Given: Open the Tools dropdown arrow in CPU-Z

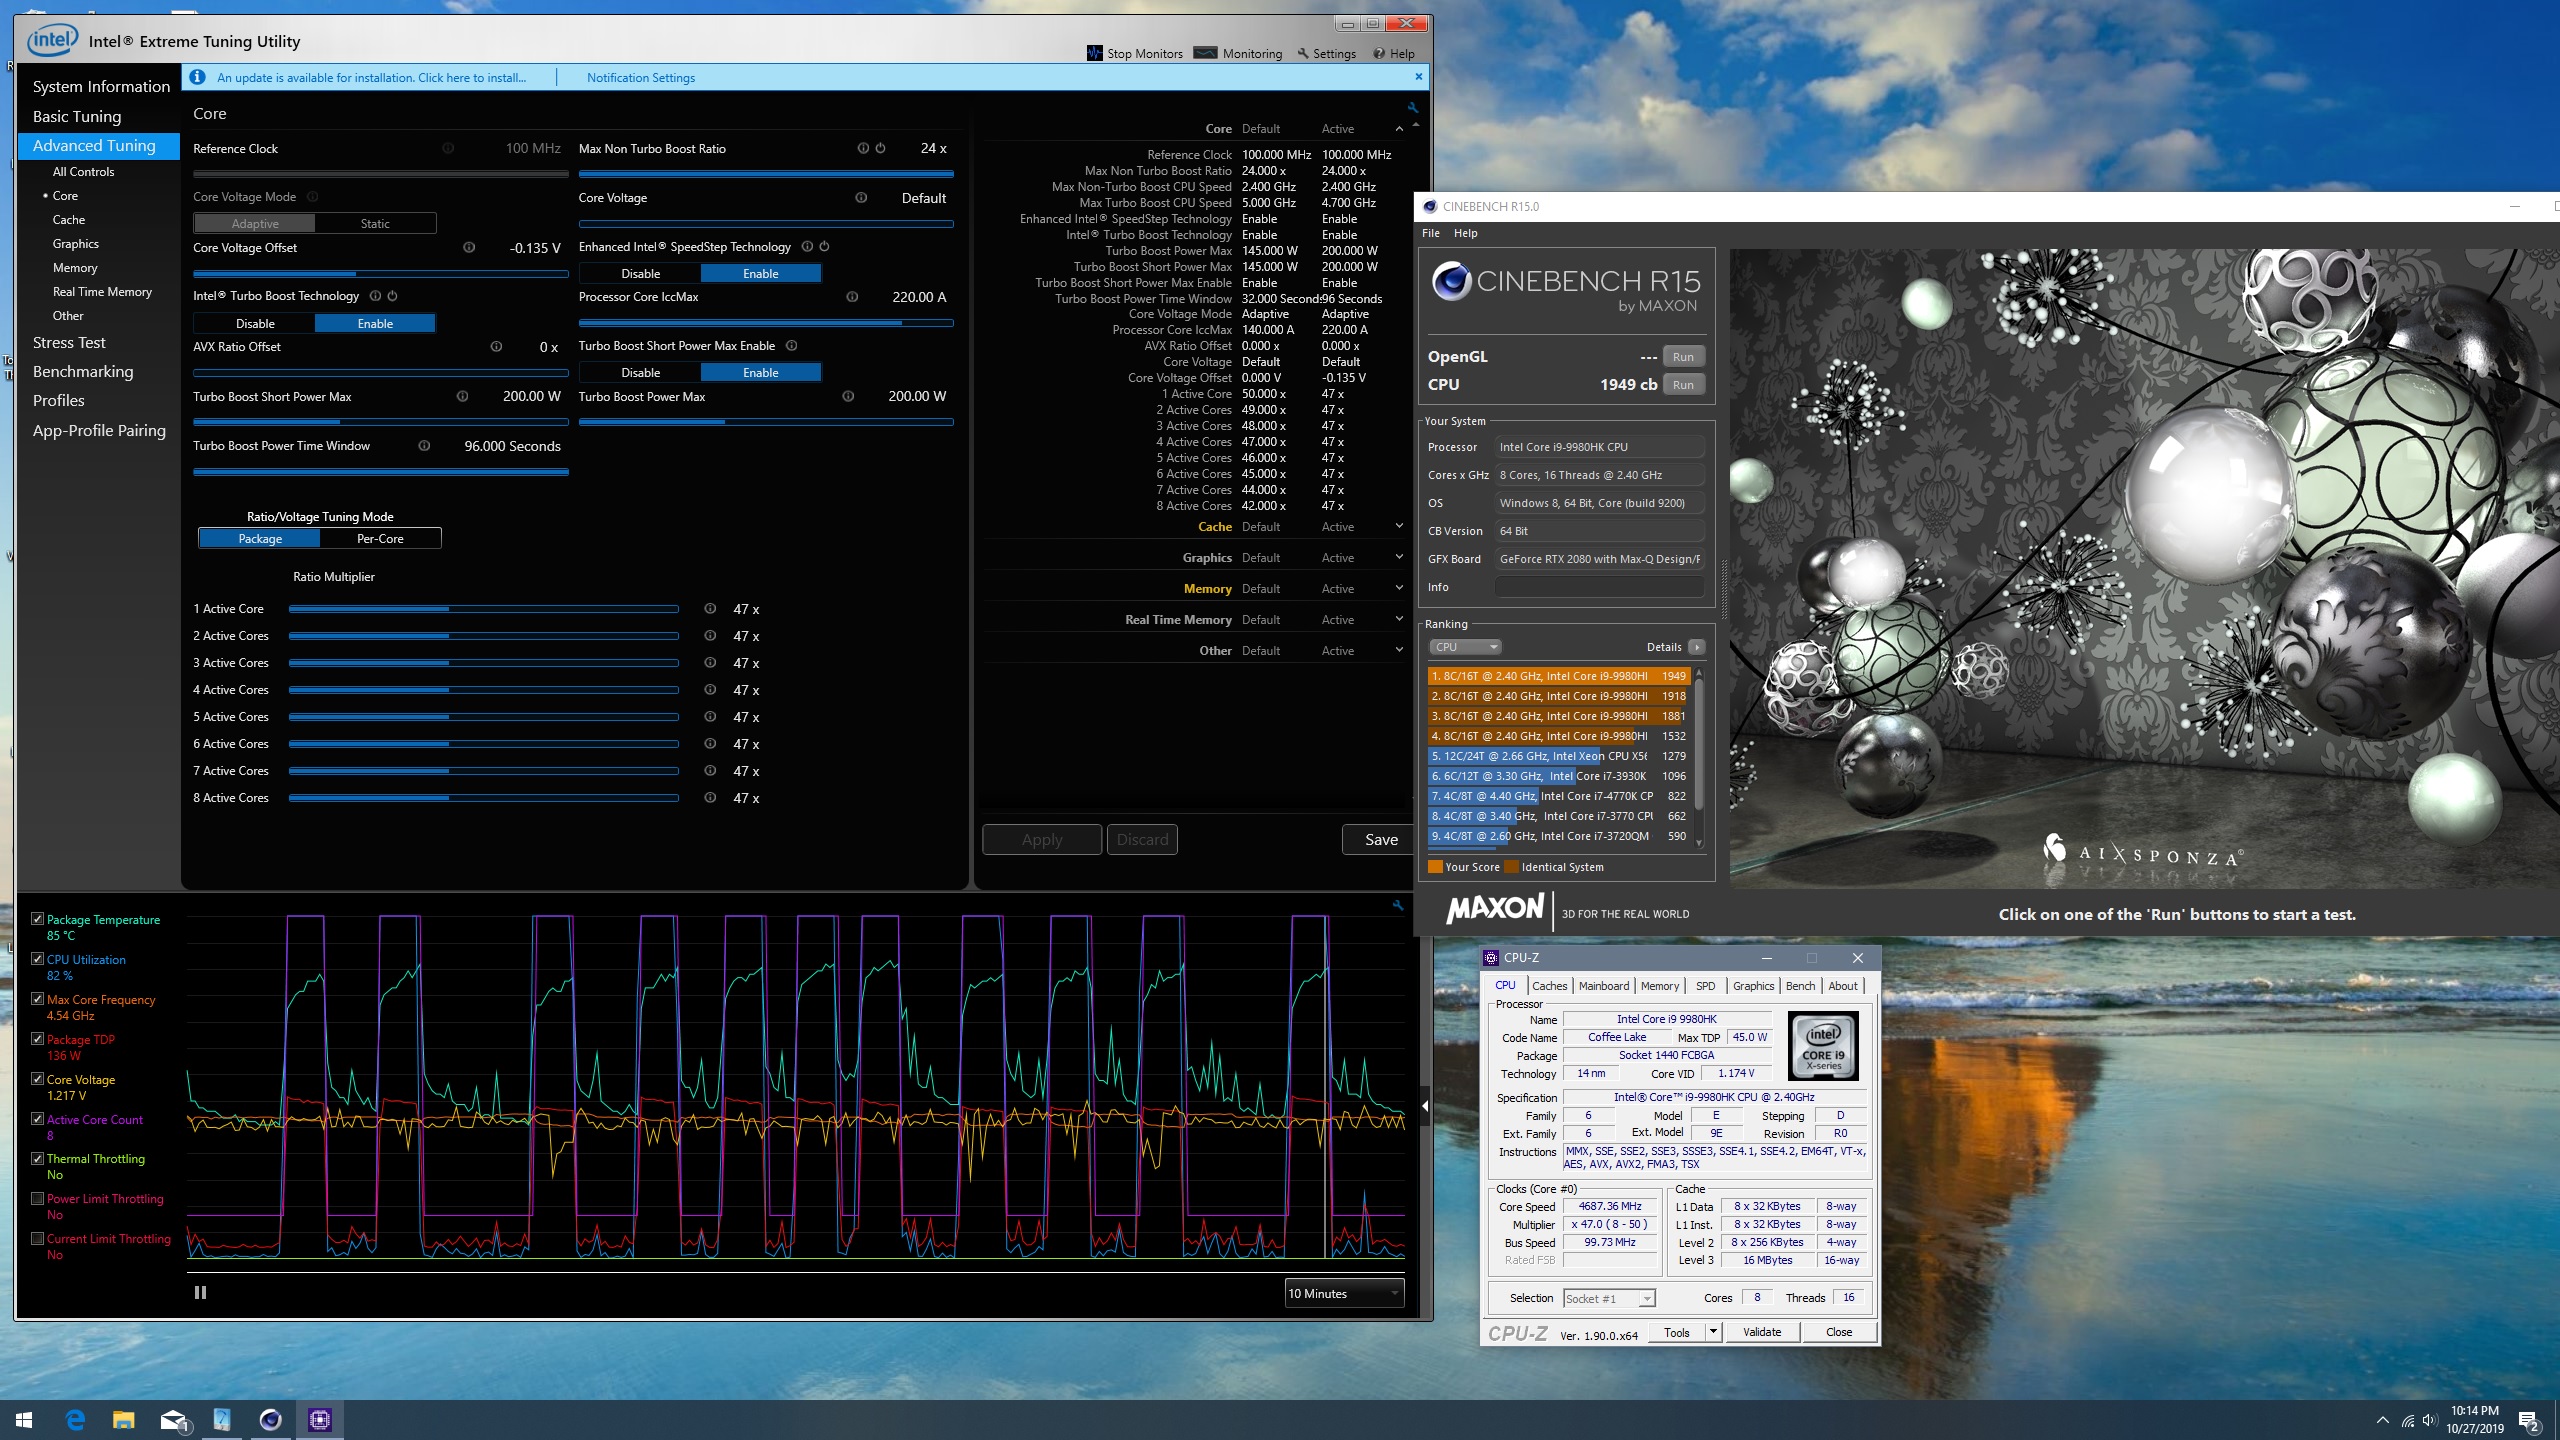Looking at the screenshot, I should click(1713, 1331).
